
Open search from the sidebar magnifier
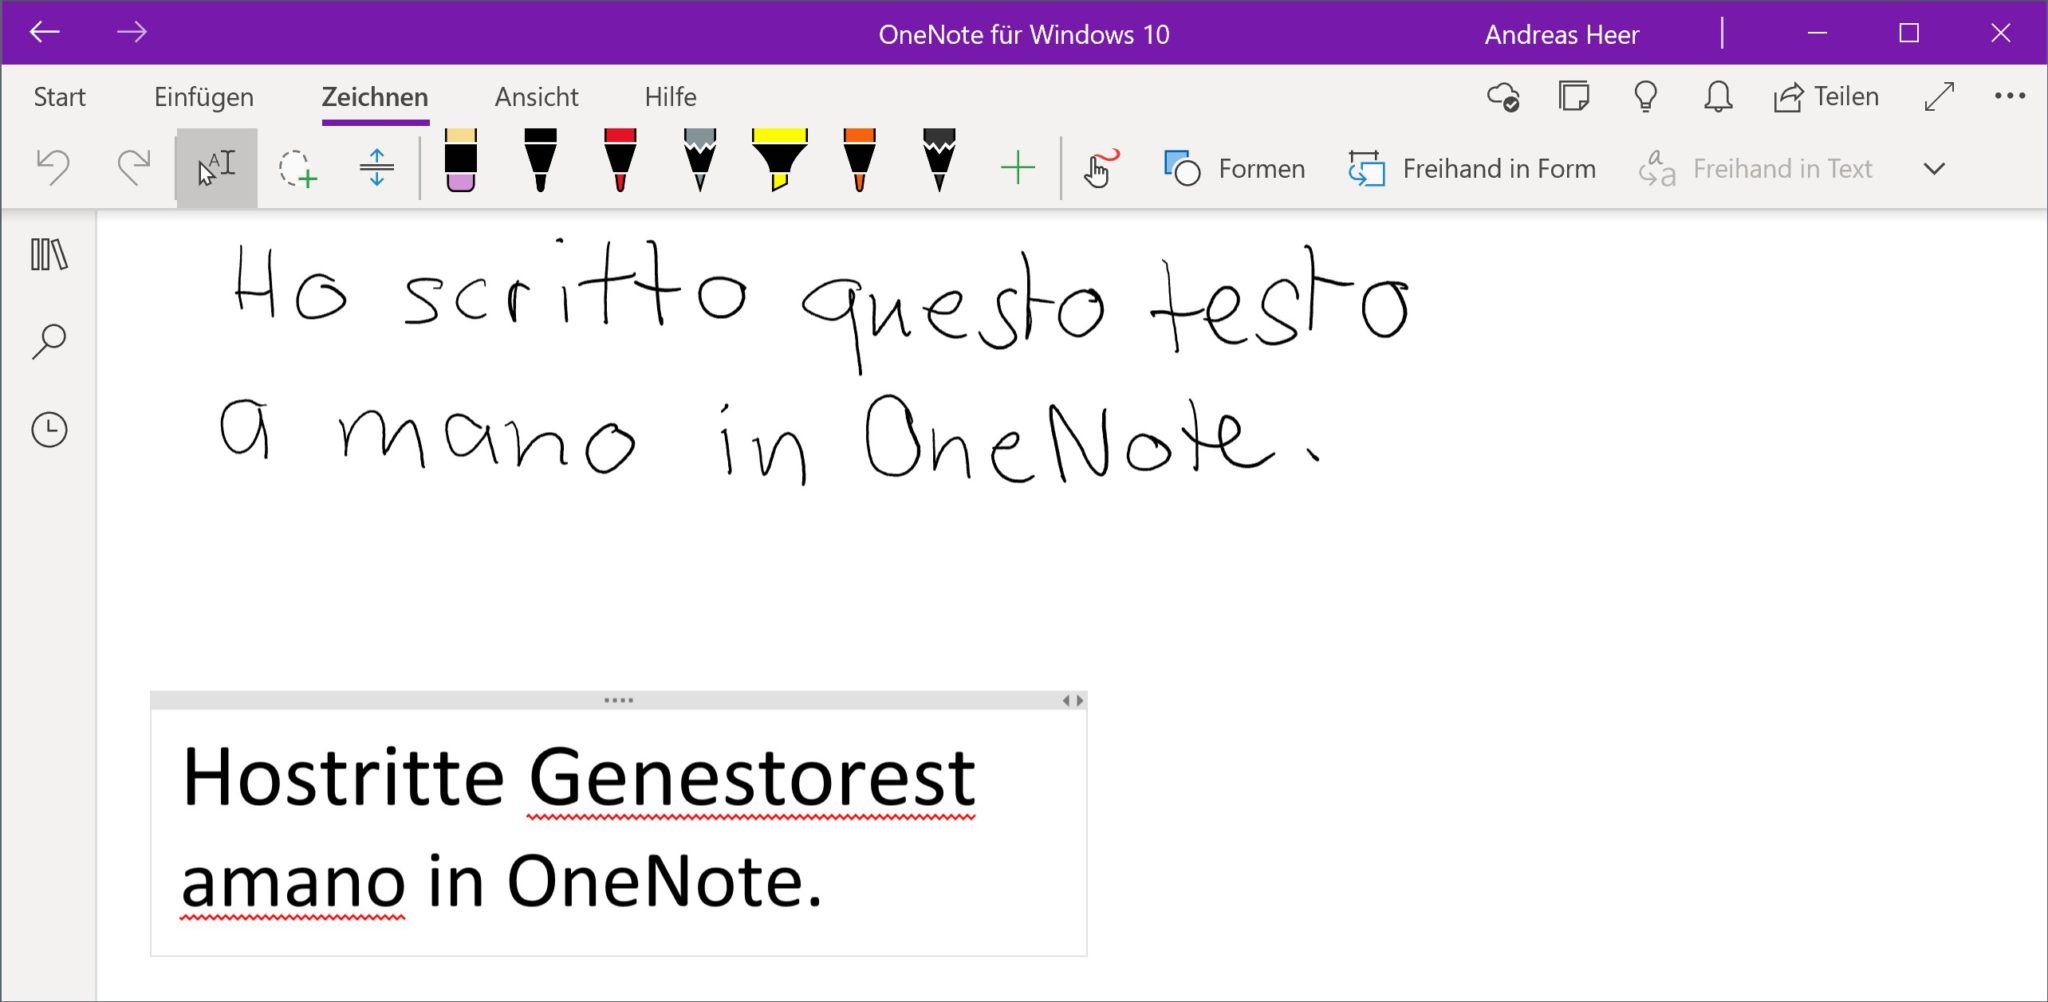49,342
